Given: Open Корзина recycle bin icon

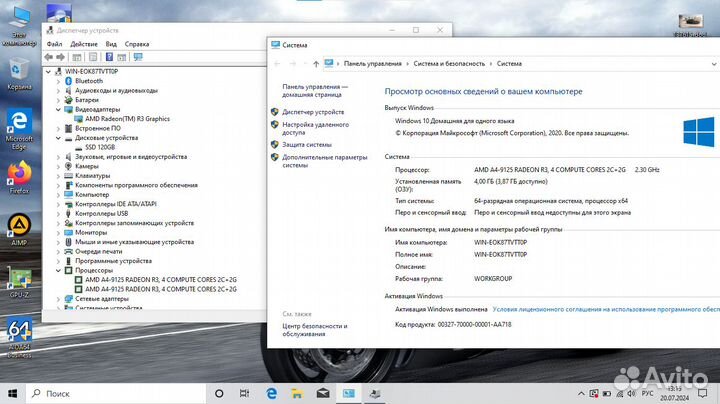Looking at the screenshot, I should [19, 73].
